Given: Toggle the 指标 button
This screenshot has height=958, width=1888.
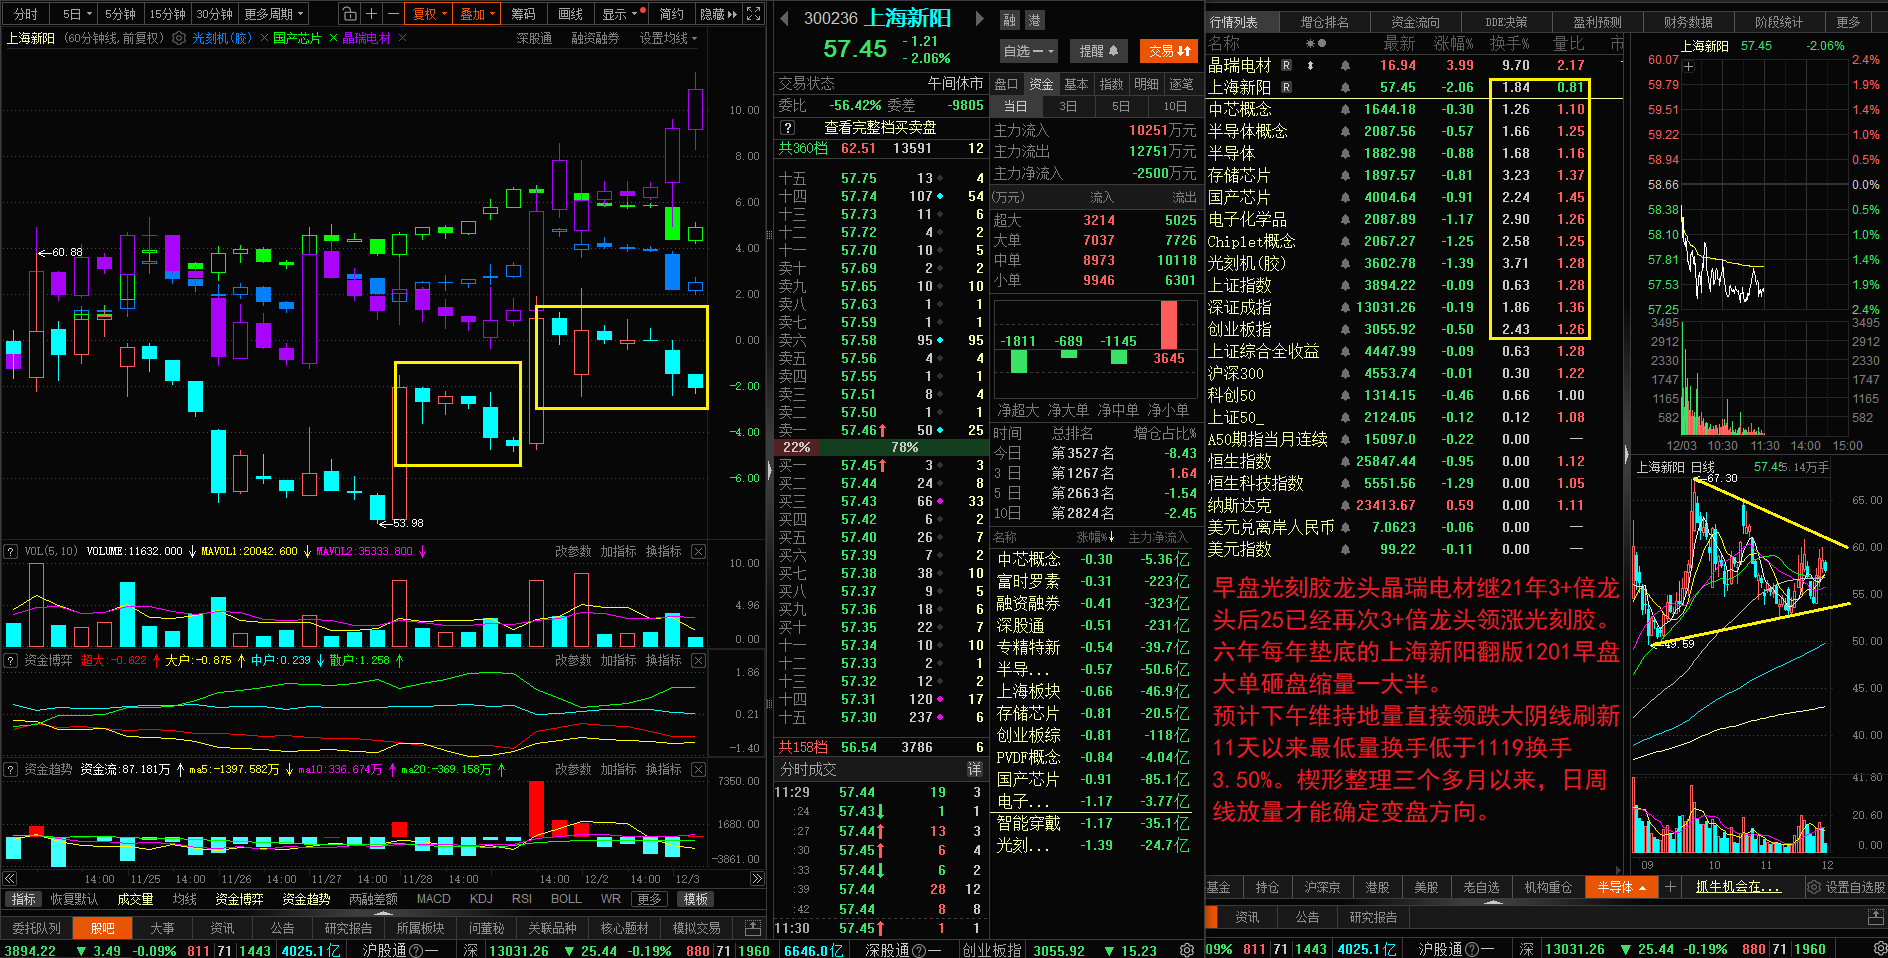Looking at the screenshot, I should click(x=23, y=899).
